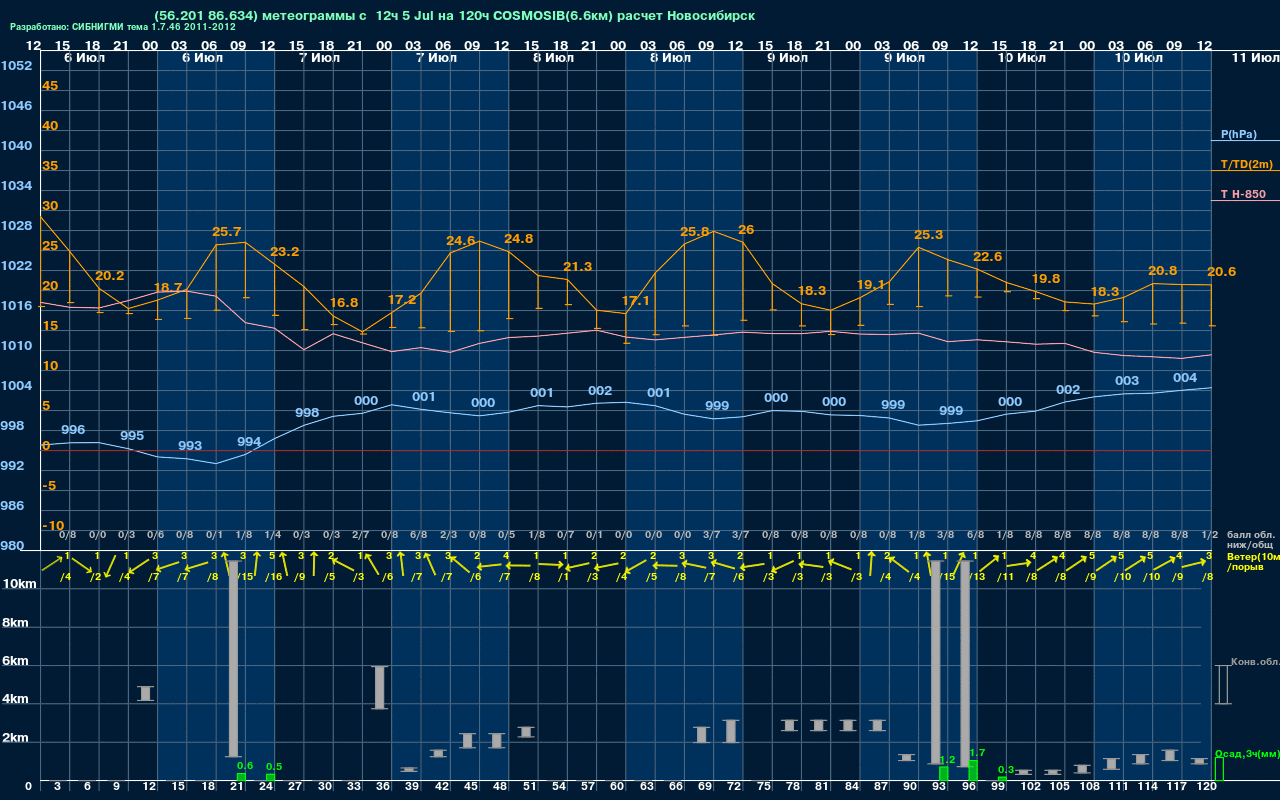Select the orange temperature legend line swatch
This screenshot has height=800, width=1280.
pyautogui.click(x=1245, y=171)
